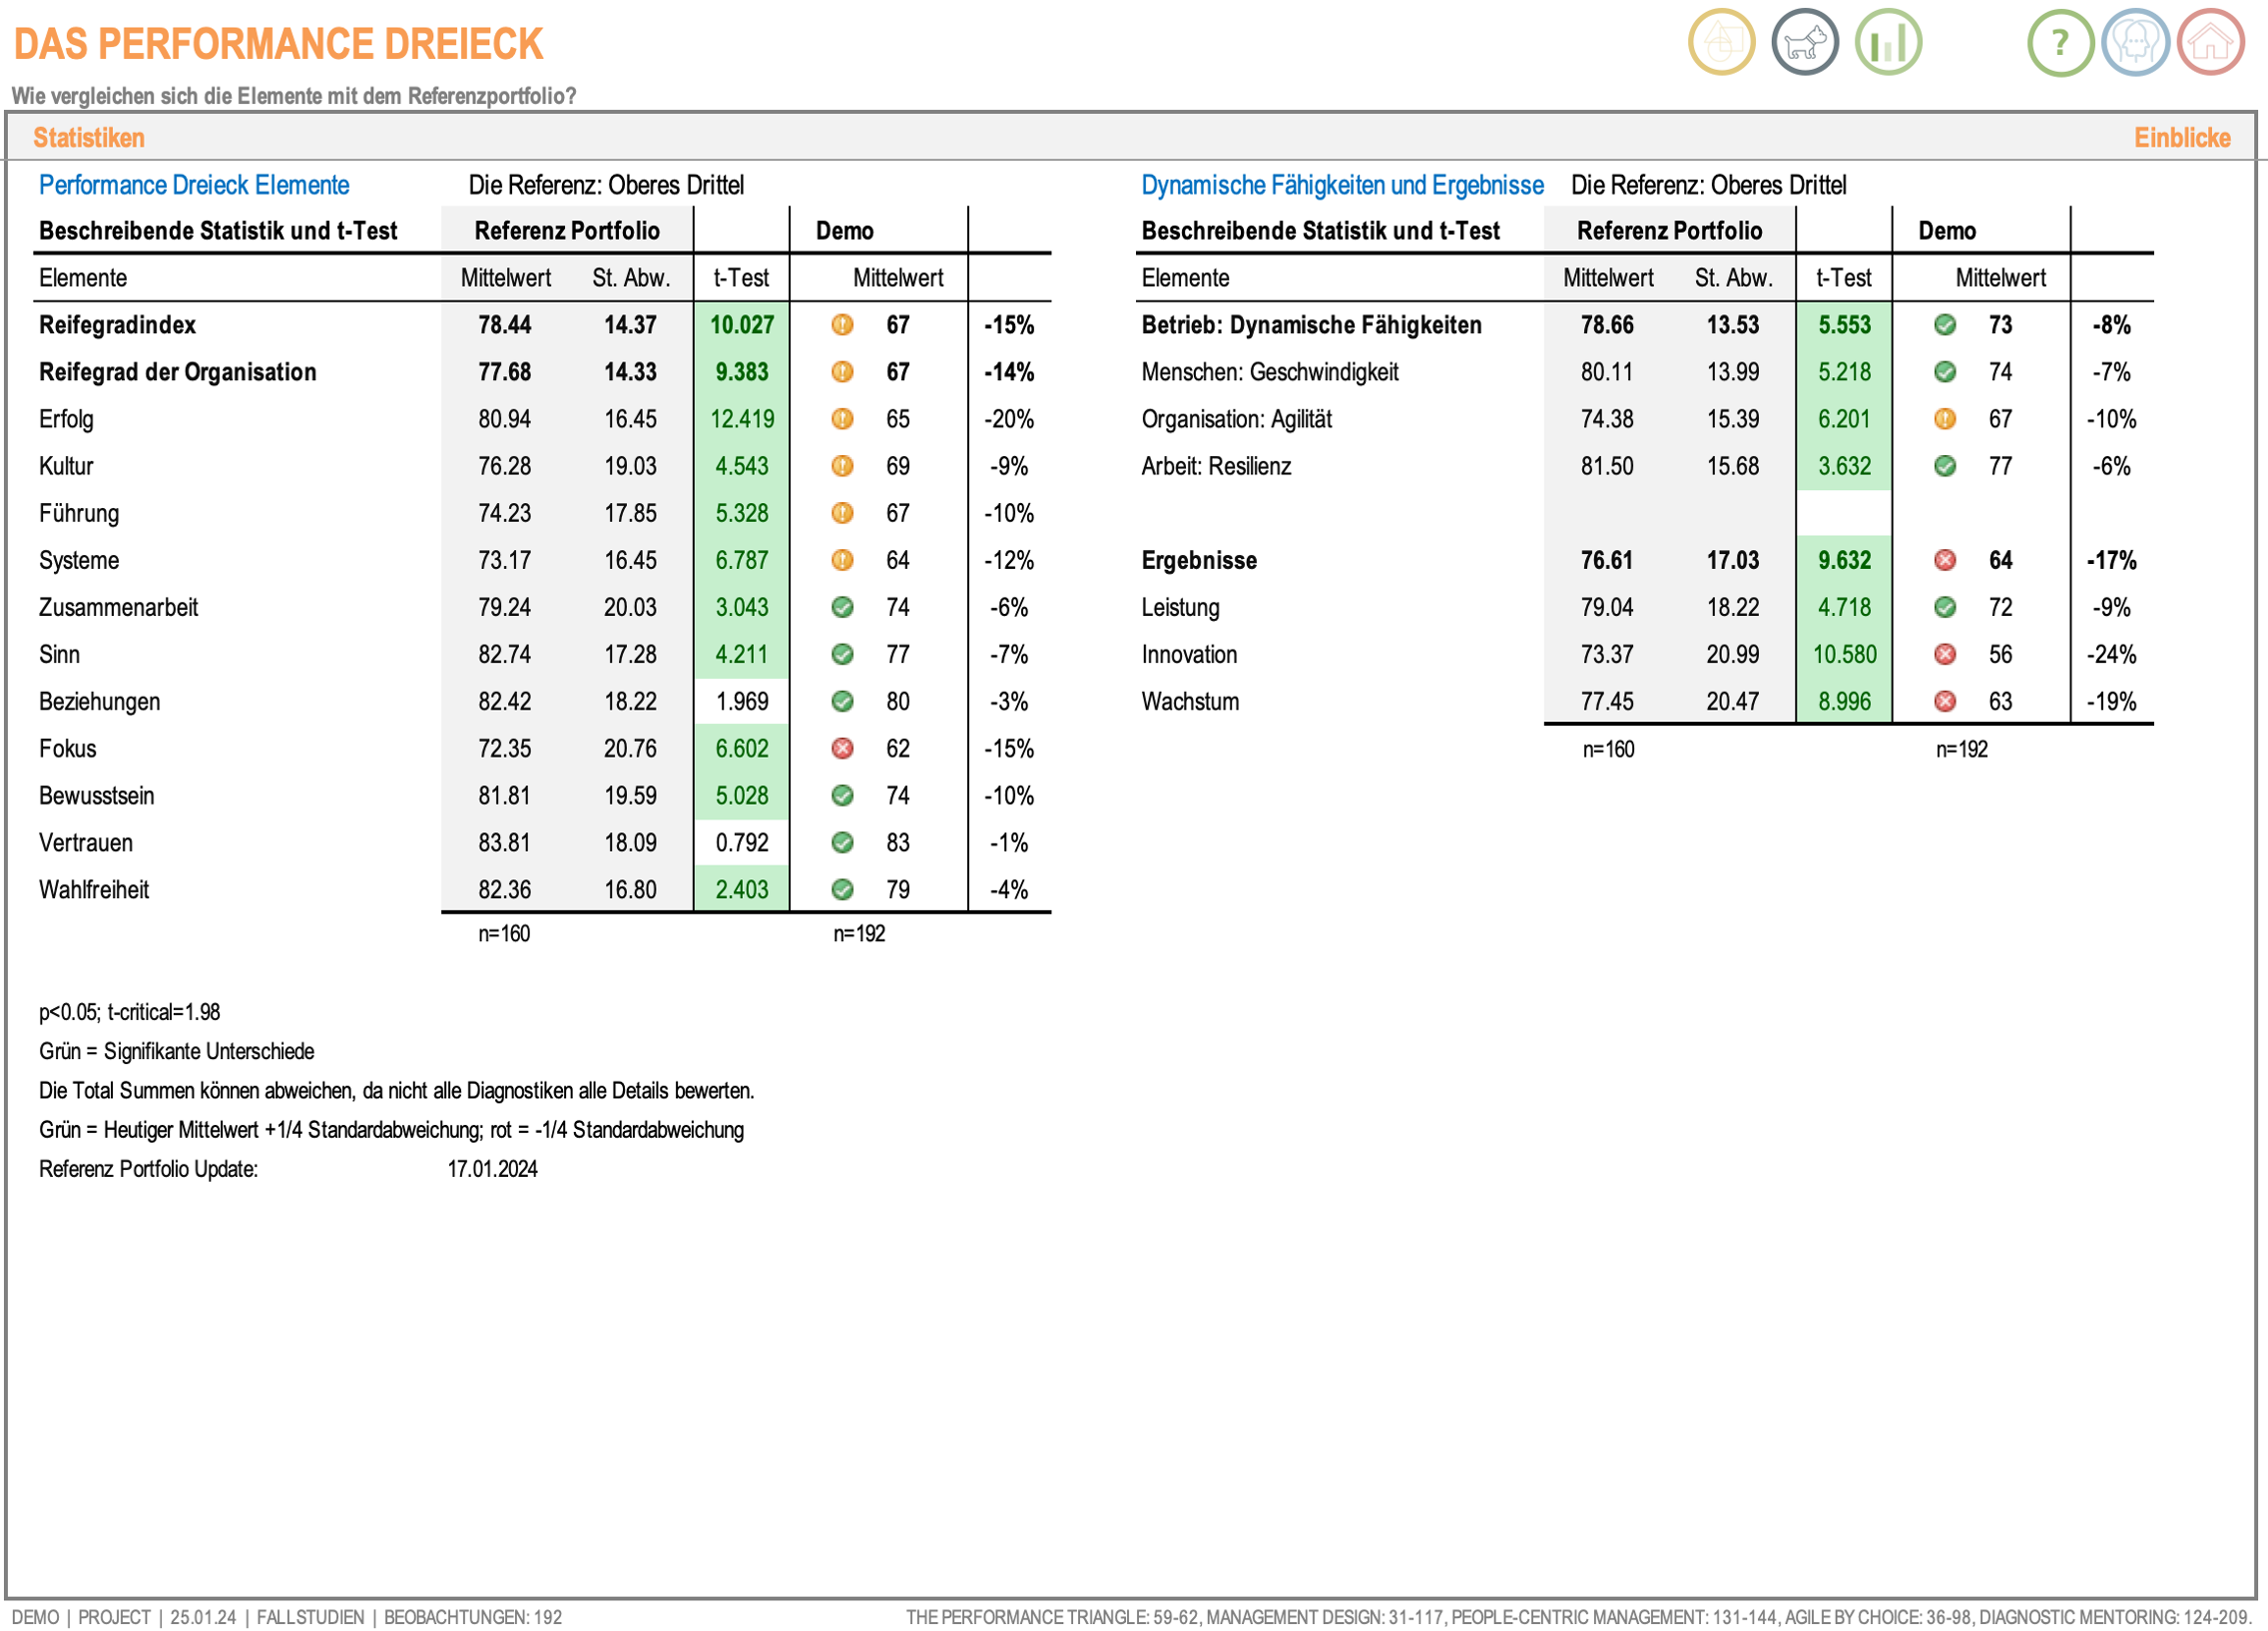Click the green check icon for Bewusstsein
This screenshot has width=2268, height=1631.
pos(843,795)
